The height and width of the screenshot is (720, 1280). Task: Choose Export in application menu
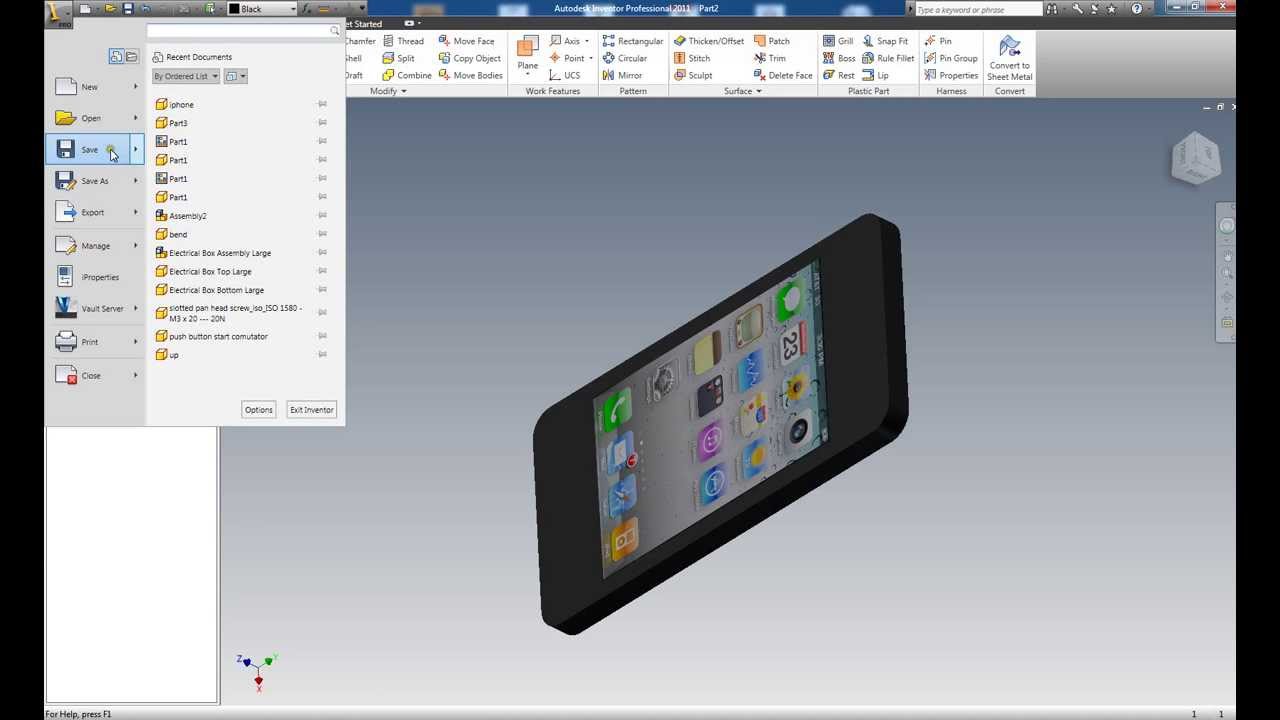point(95,212)
